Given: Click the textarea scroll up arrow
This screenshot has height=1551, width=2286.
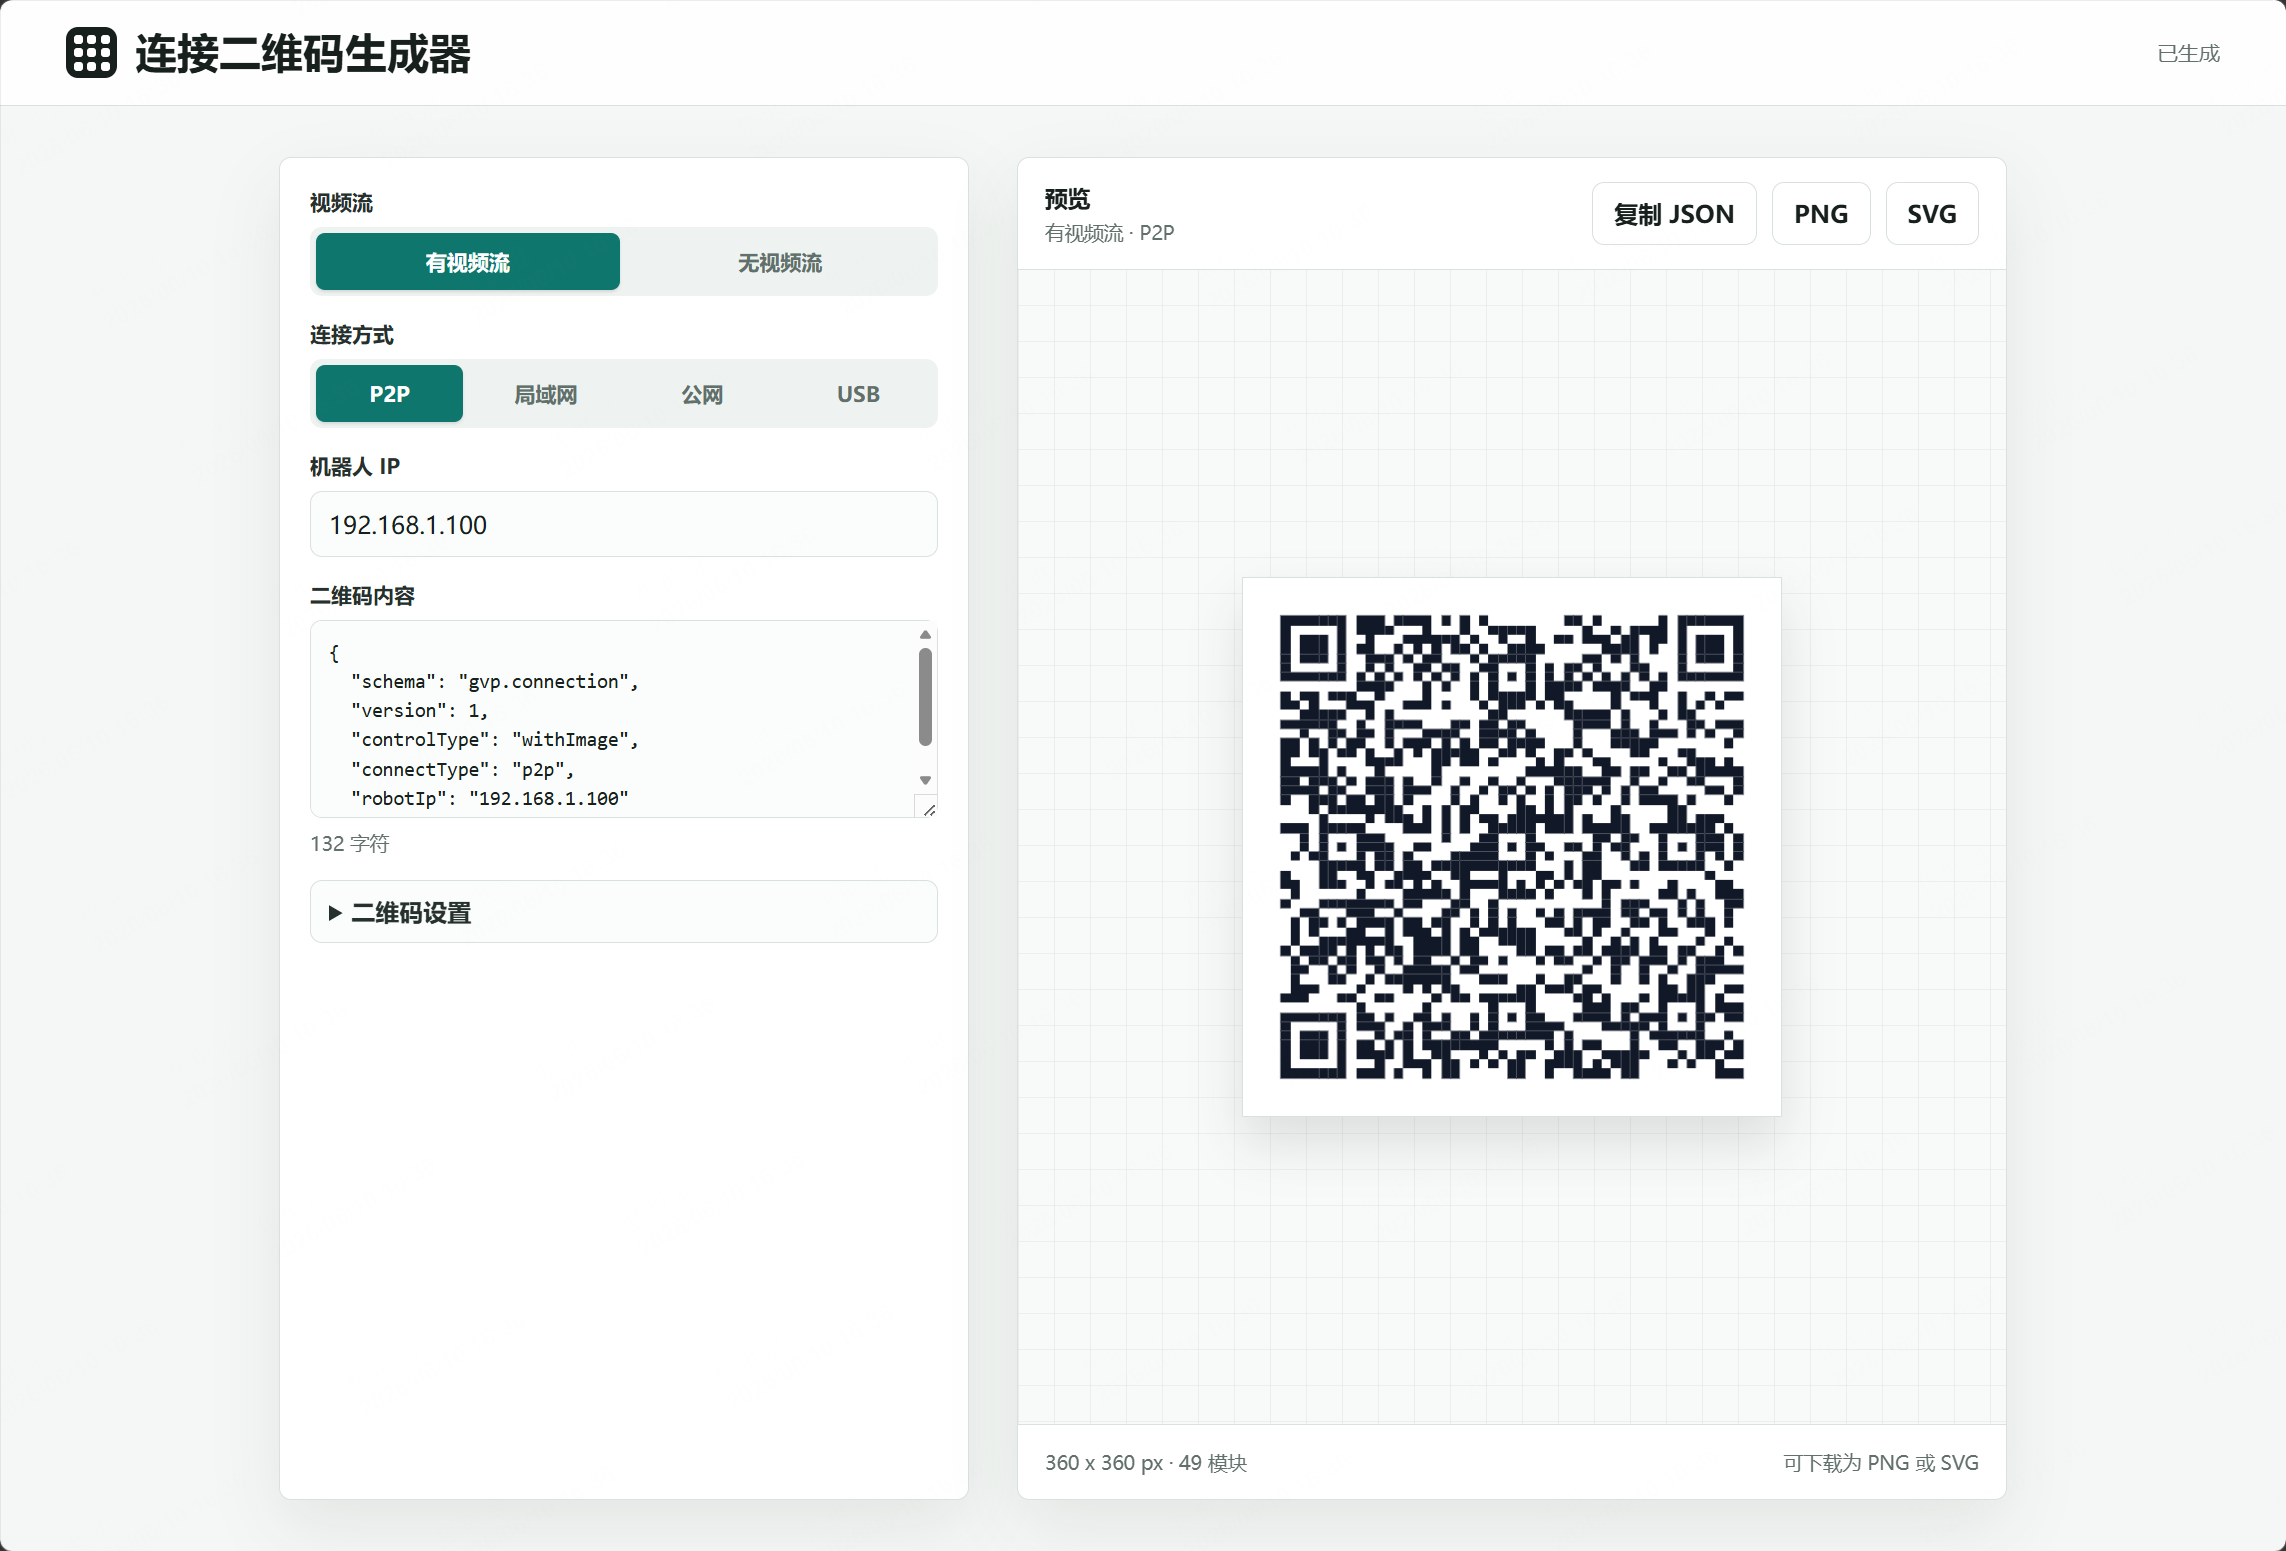Looking at the screenshot, I should coord(925,634).
